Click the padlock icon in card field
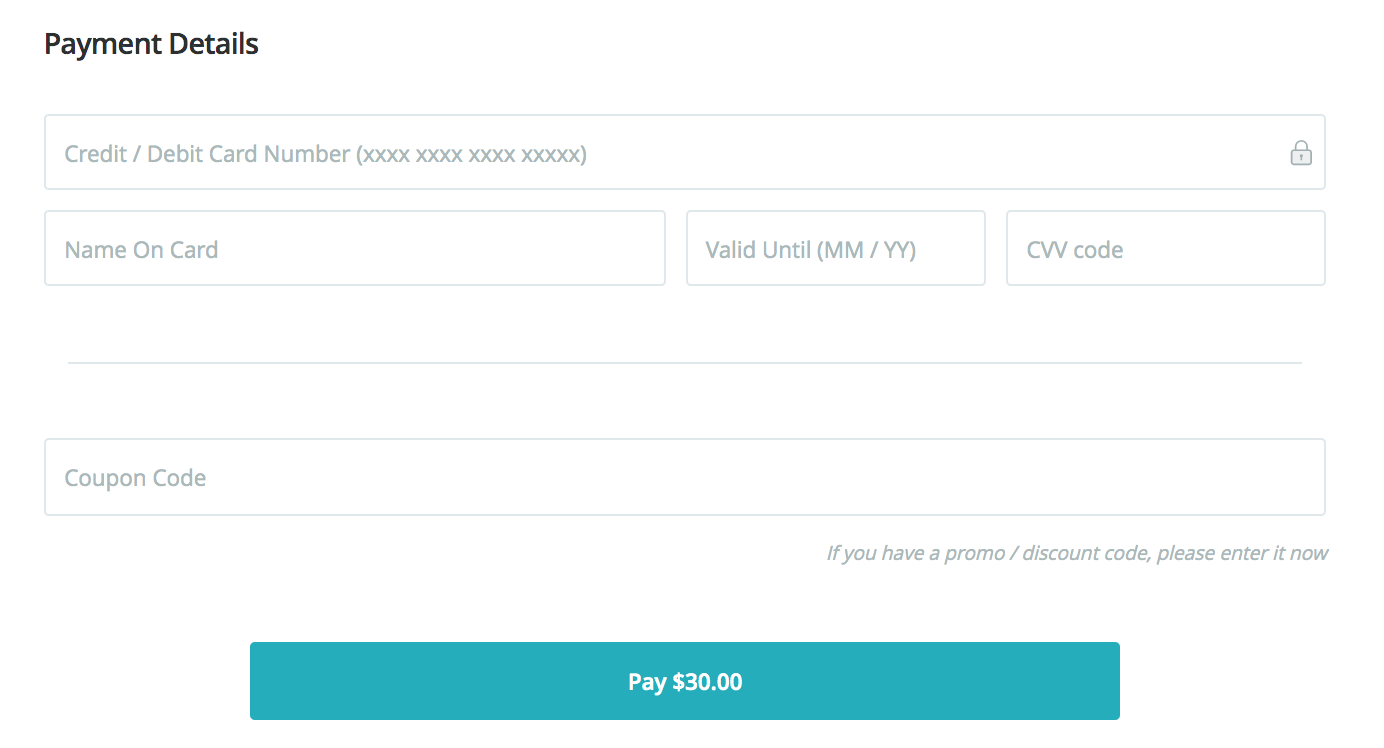The height and width of the screenshot is (748, 1384). tap(1300, 153)
